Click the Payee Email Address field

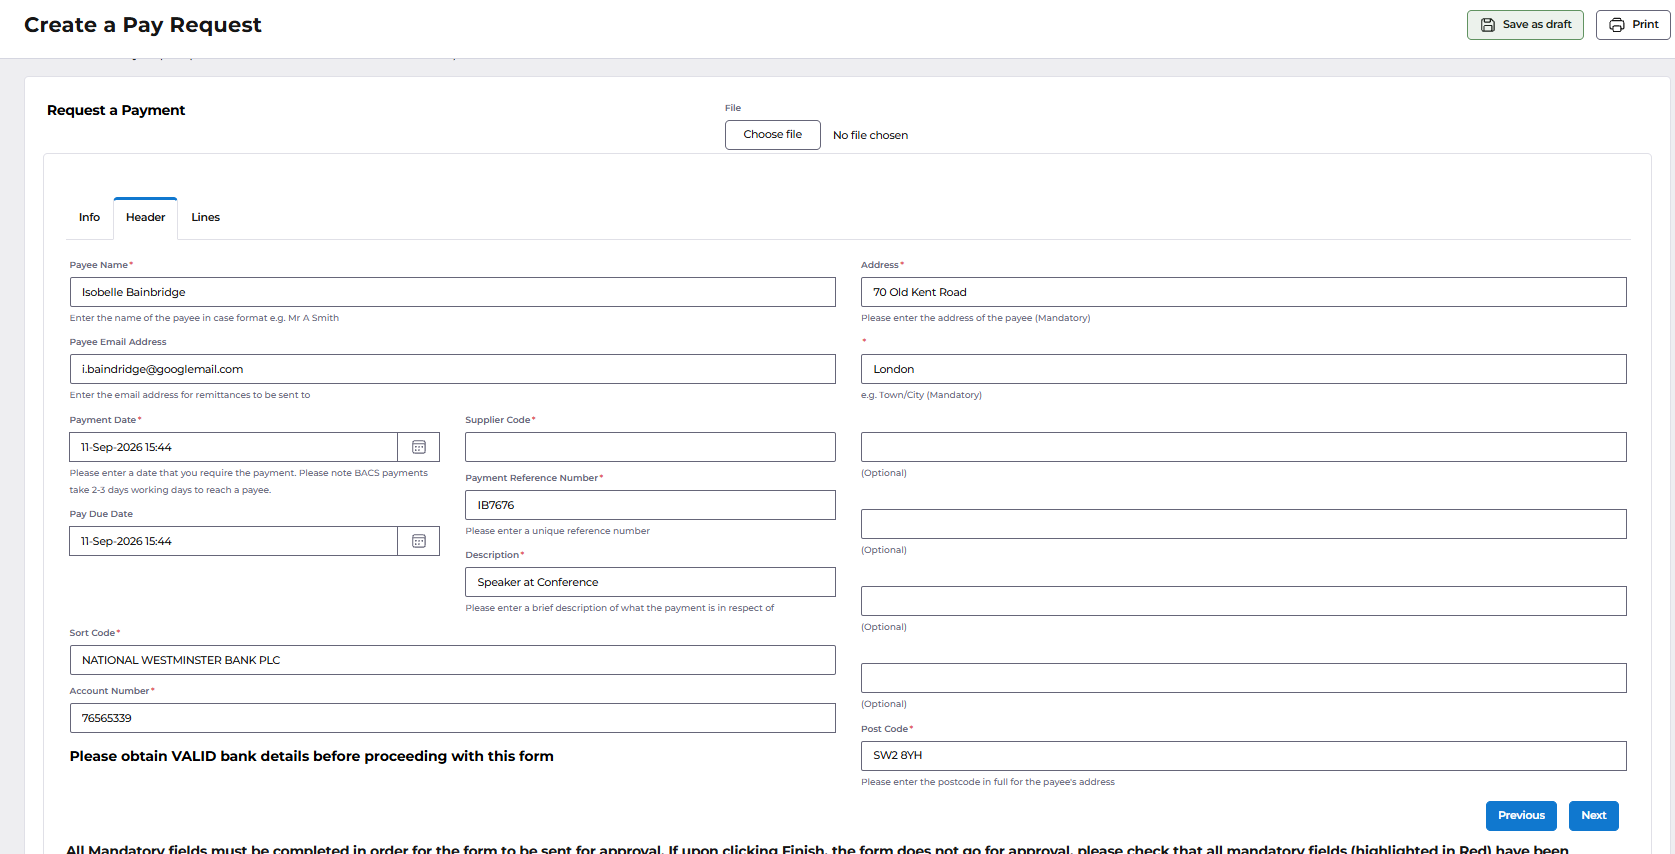tap(453, 369)
